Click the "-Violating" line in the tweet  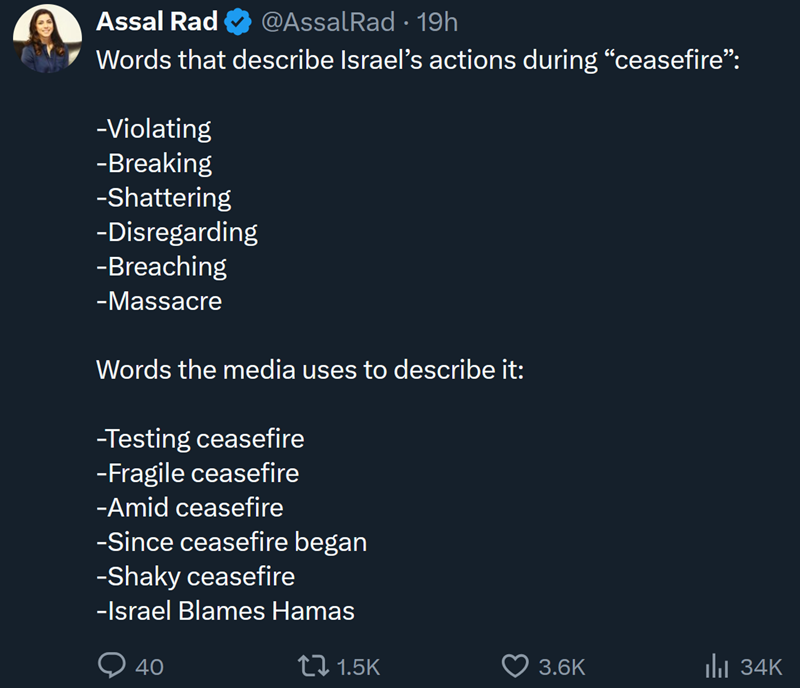[x=154, y=128]
